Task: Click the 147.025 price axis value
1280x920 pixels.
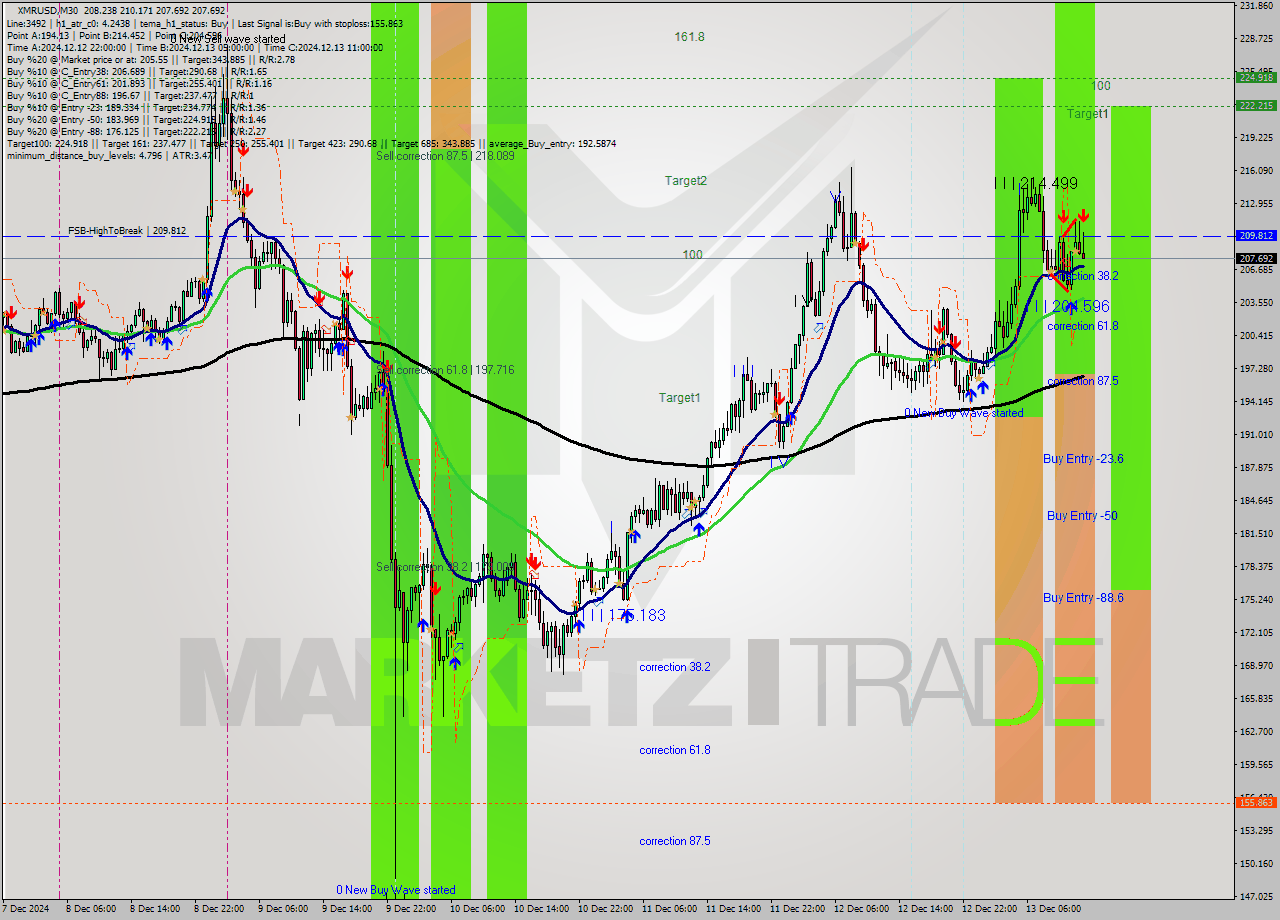Action: [1257, 896]
